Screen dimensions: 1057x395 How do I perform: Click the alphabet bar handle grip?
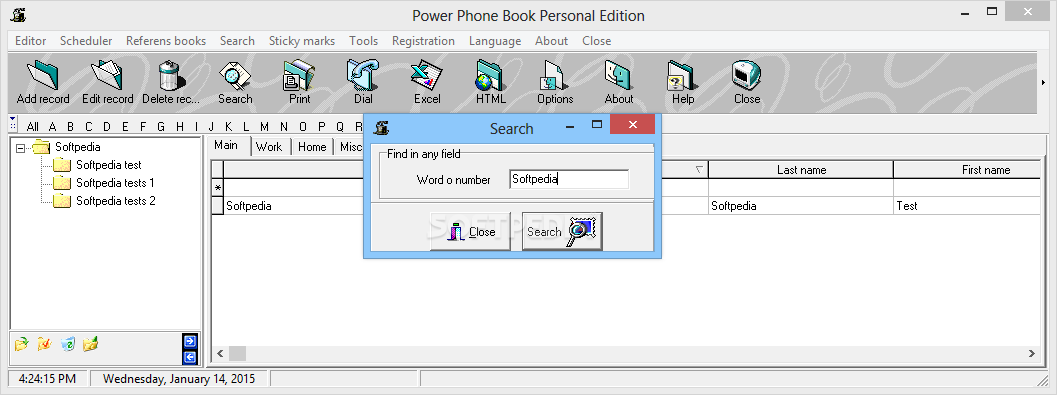click(13, 124)
